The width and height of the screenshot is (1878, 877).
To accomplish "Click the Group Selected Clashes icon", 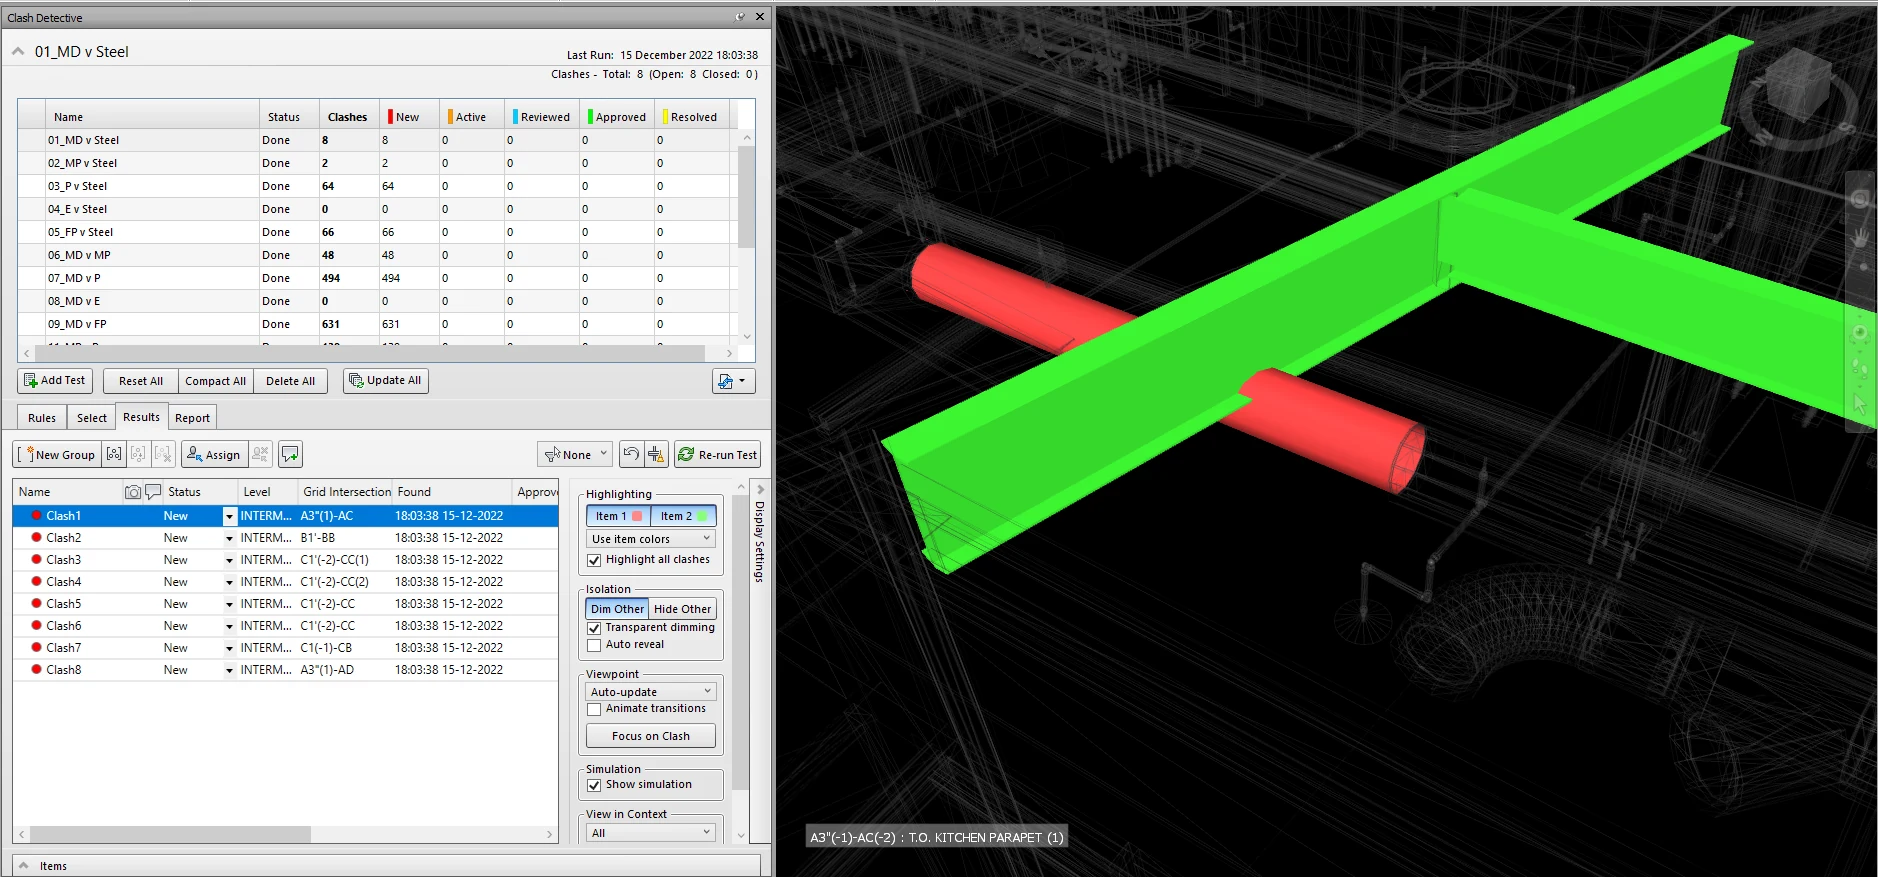I will point(114,454).
